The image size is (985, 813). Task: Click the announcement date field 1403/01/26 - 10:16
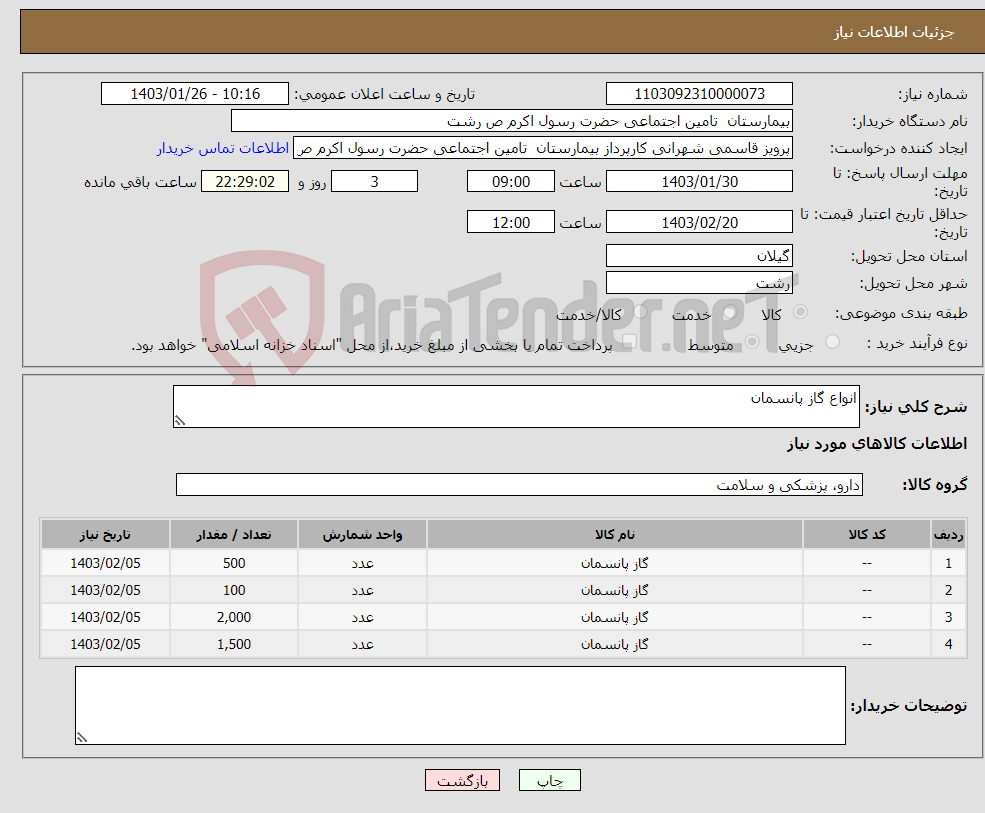[x=195, y=94]
